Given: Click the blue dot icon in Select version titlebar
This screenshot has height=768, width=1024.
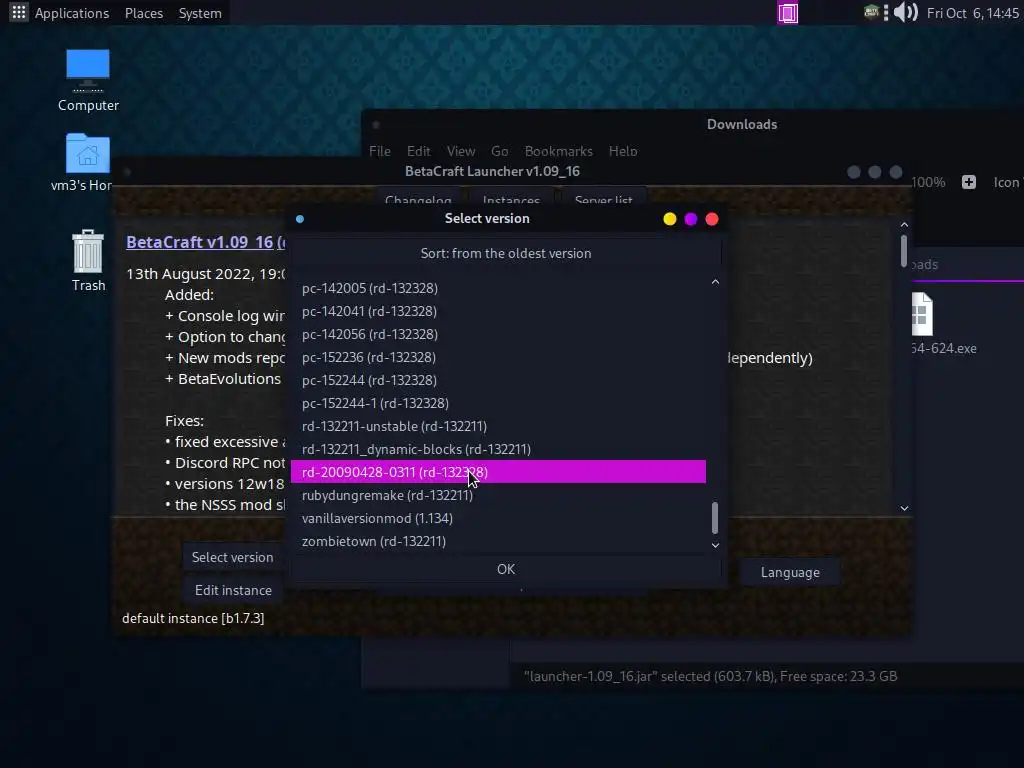Looking at the screenshot, I should (300, 219).
